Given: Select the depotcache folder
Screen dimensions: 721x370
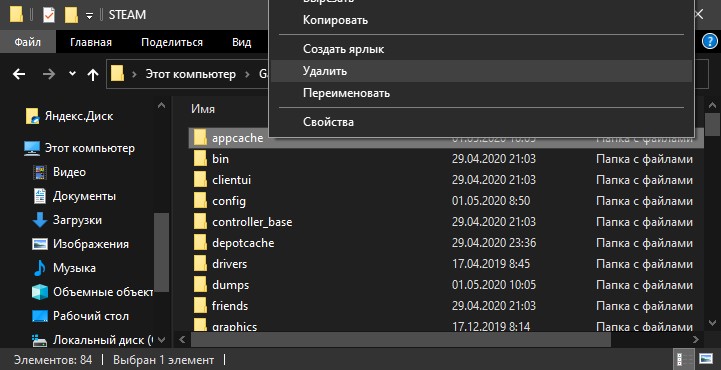Looking at the screenshot, I should click(243, 243).
